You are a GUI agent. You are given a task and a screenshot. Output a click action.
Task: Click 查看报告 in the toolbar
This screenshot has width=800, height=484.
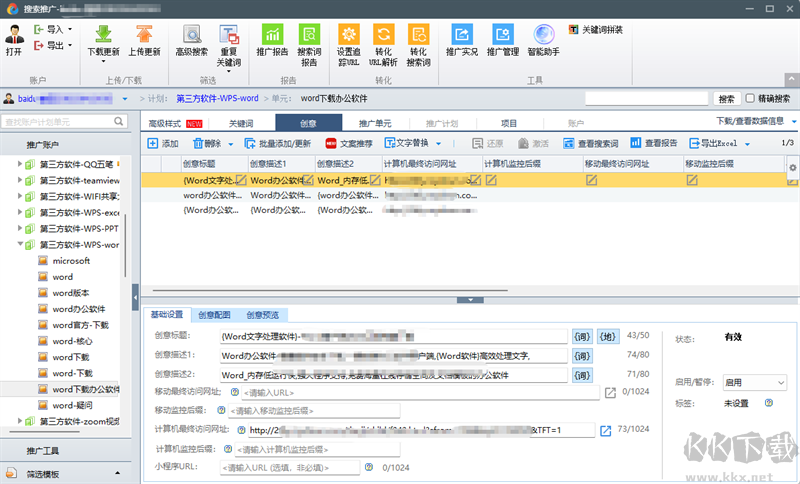coord(654,143)
